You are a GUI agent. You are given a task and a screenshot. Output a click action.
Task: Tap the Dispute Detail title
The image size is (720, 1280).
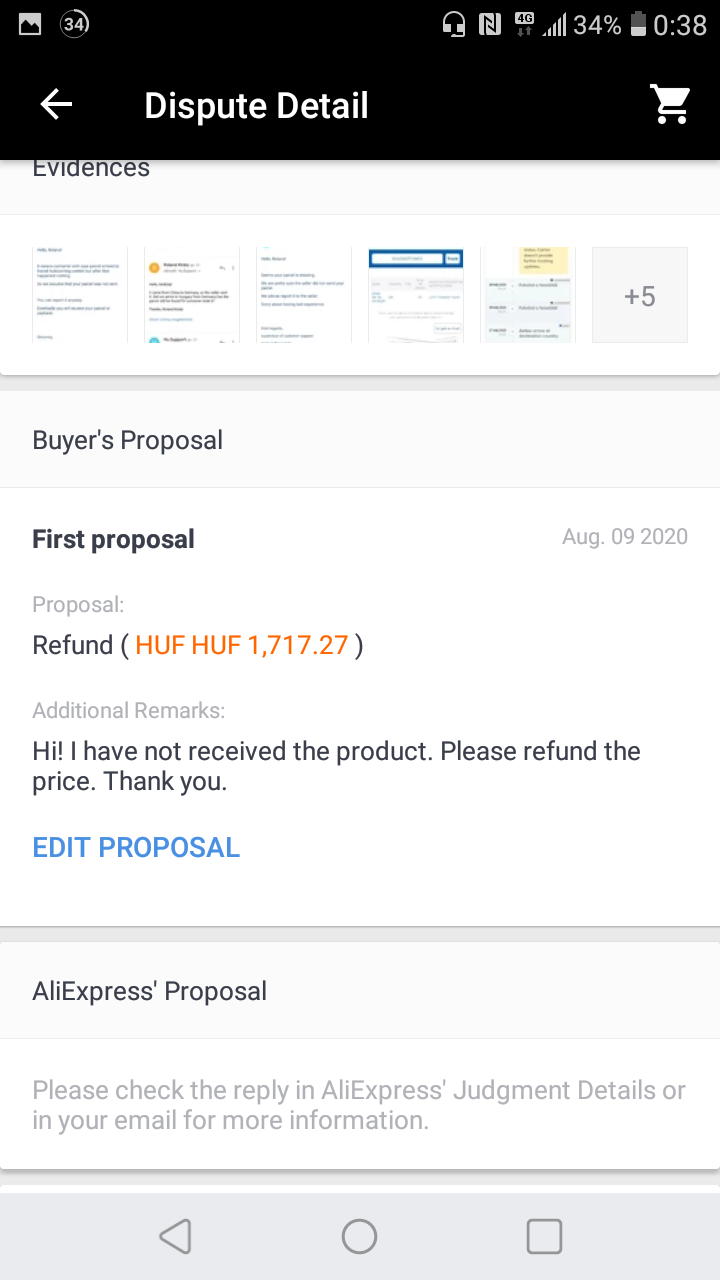(256, 105)
